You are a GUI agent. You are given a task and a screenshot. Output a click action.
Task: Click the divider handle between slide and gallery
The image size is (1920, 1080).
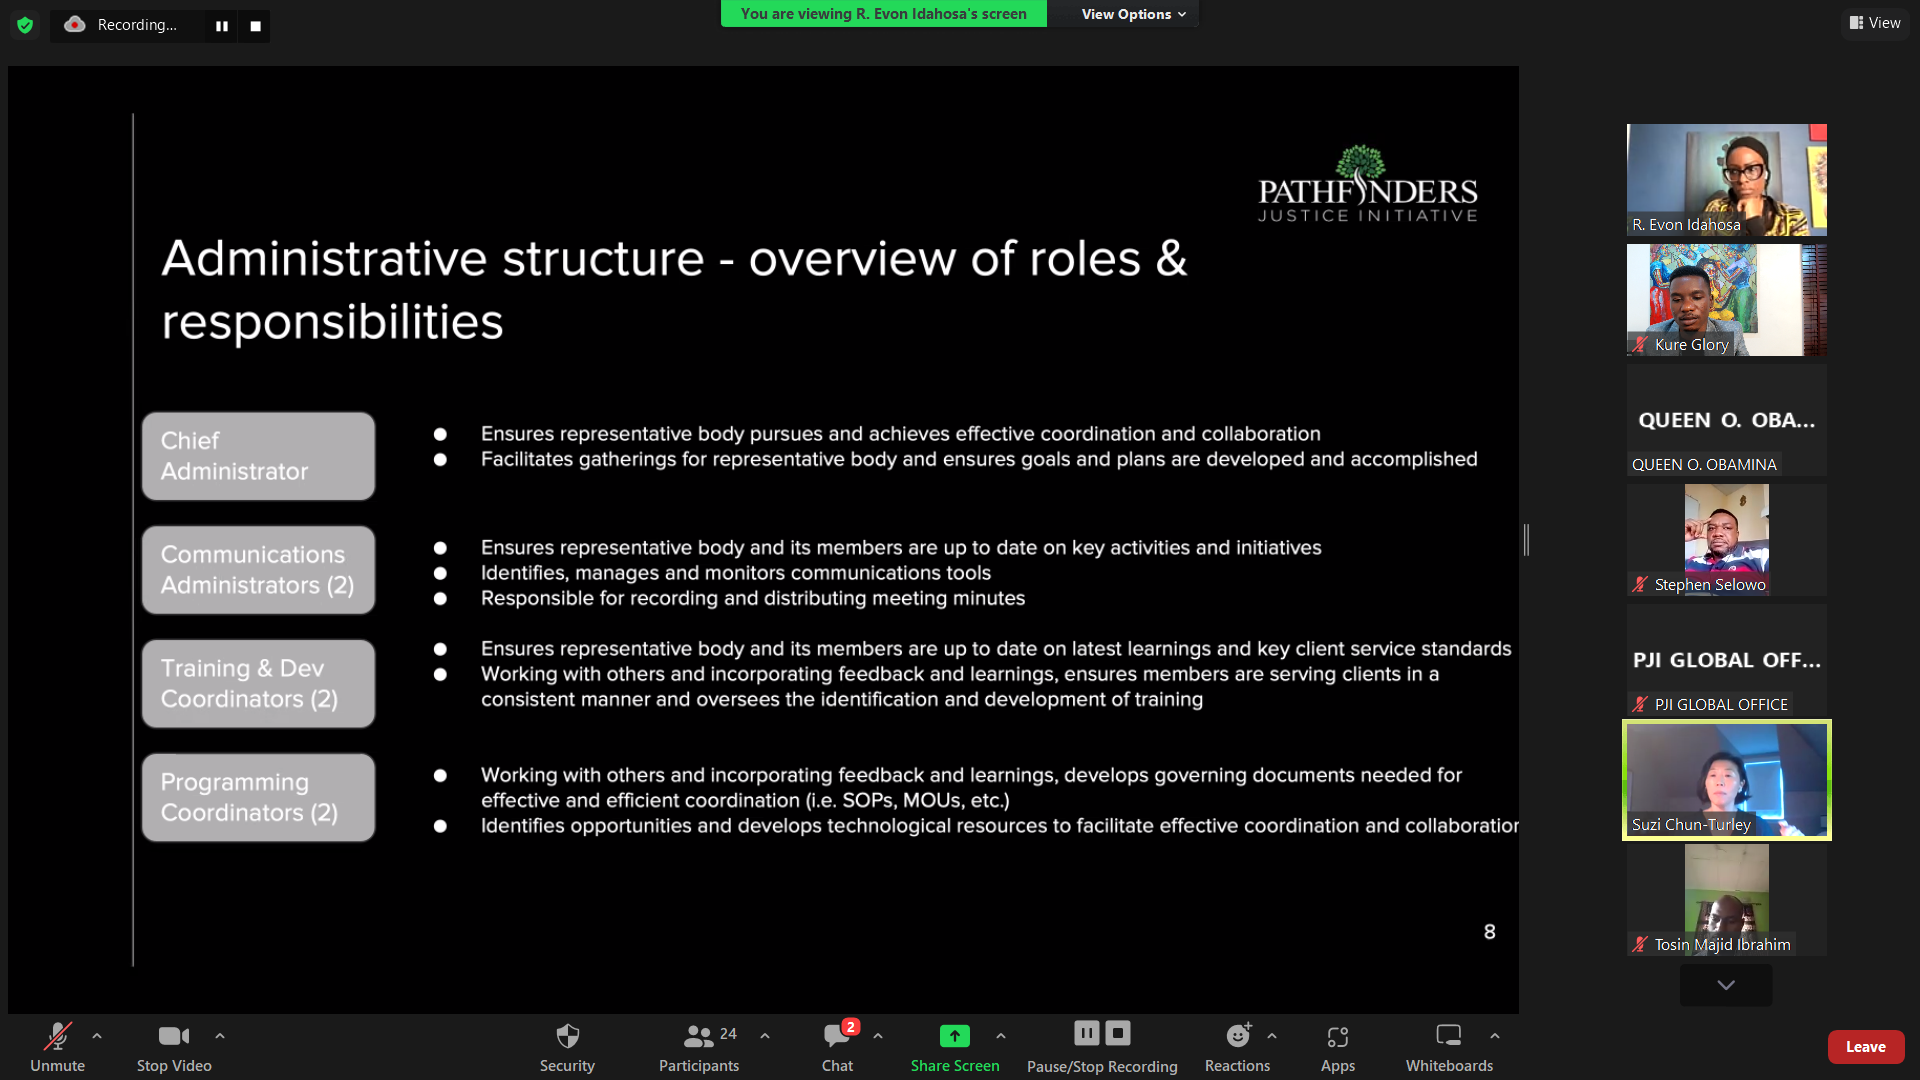click(x=1526, y=540)
